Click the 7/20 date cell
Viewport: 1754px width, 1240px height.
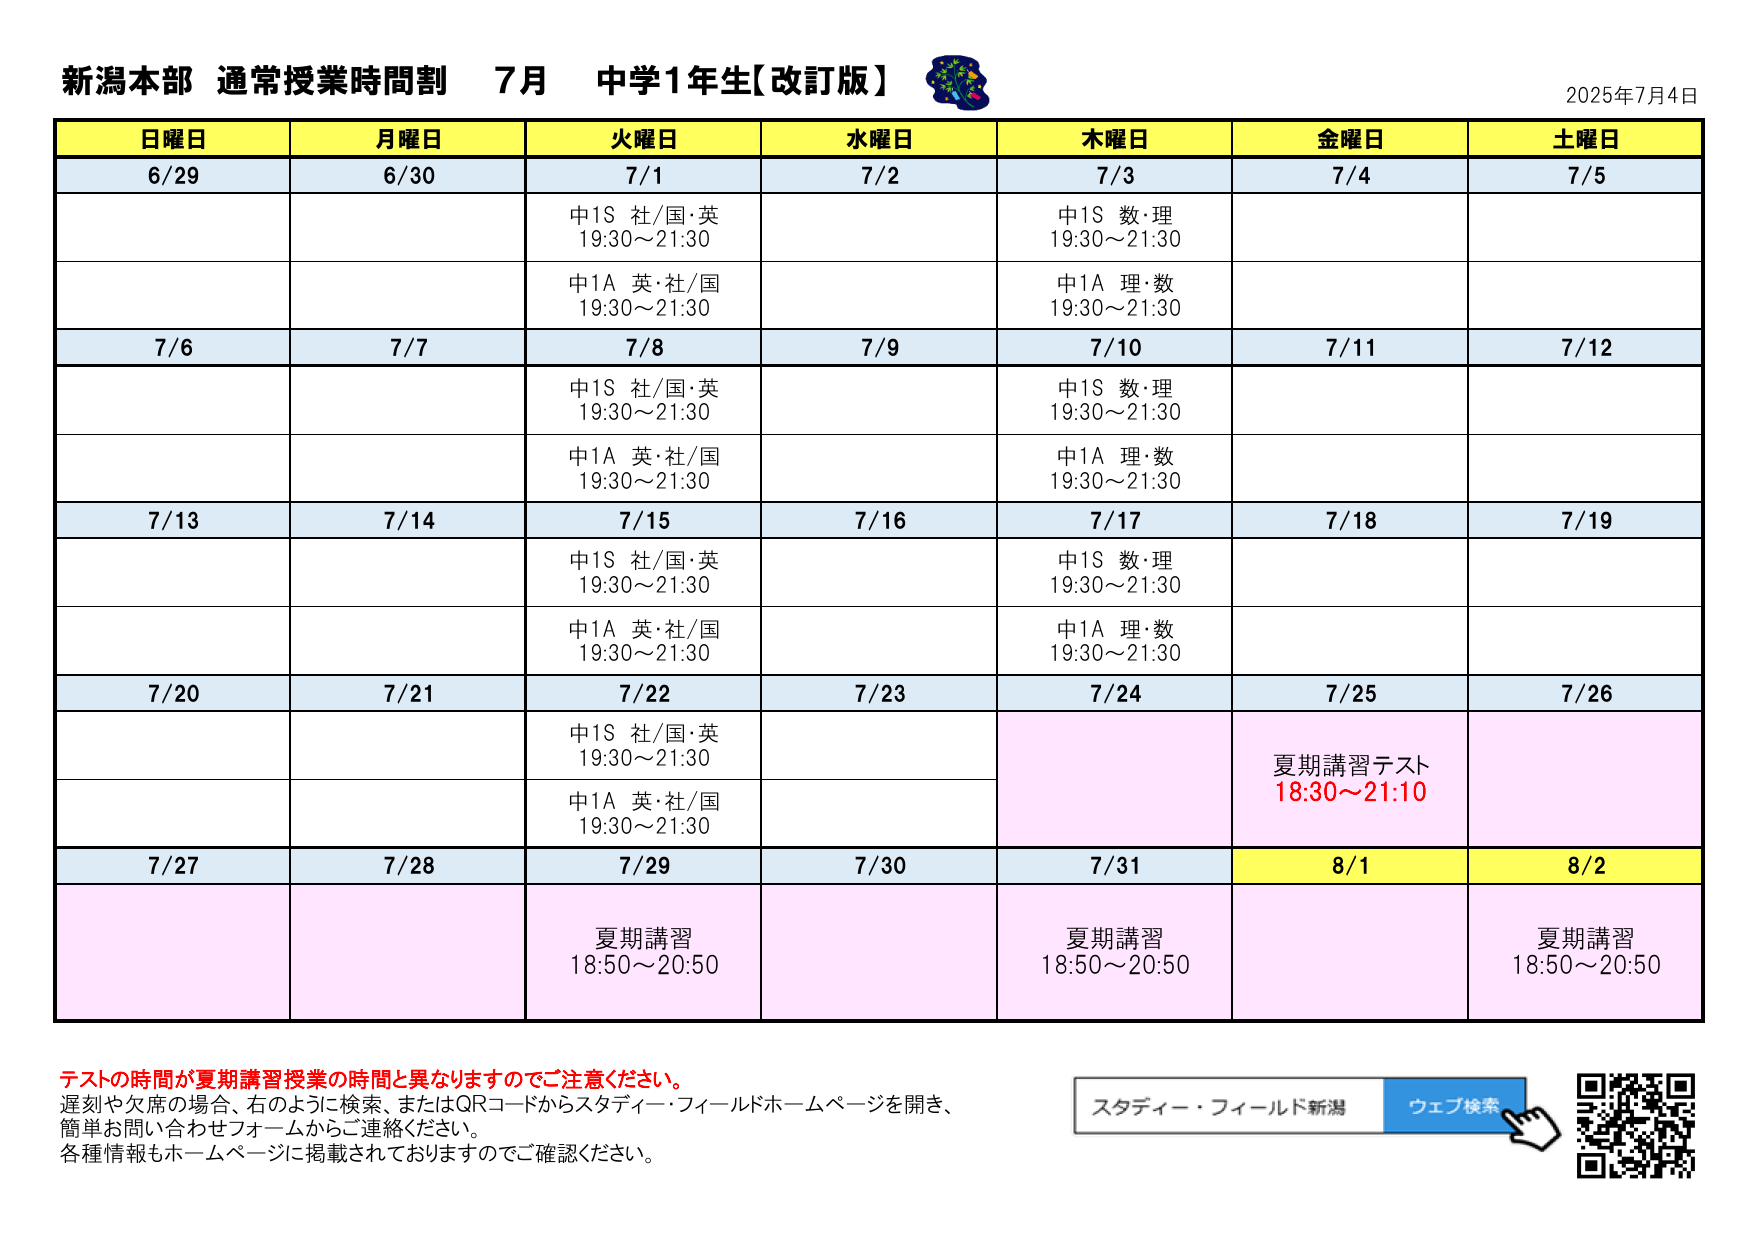(173, 694)
